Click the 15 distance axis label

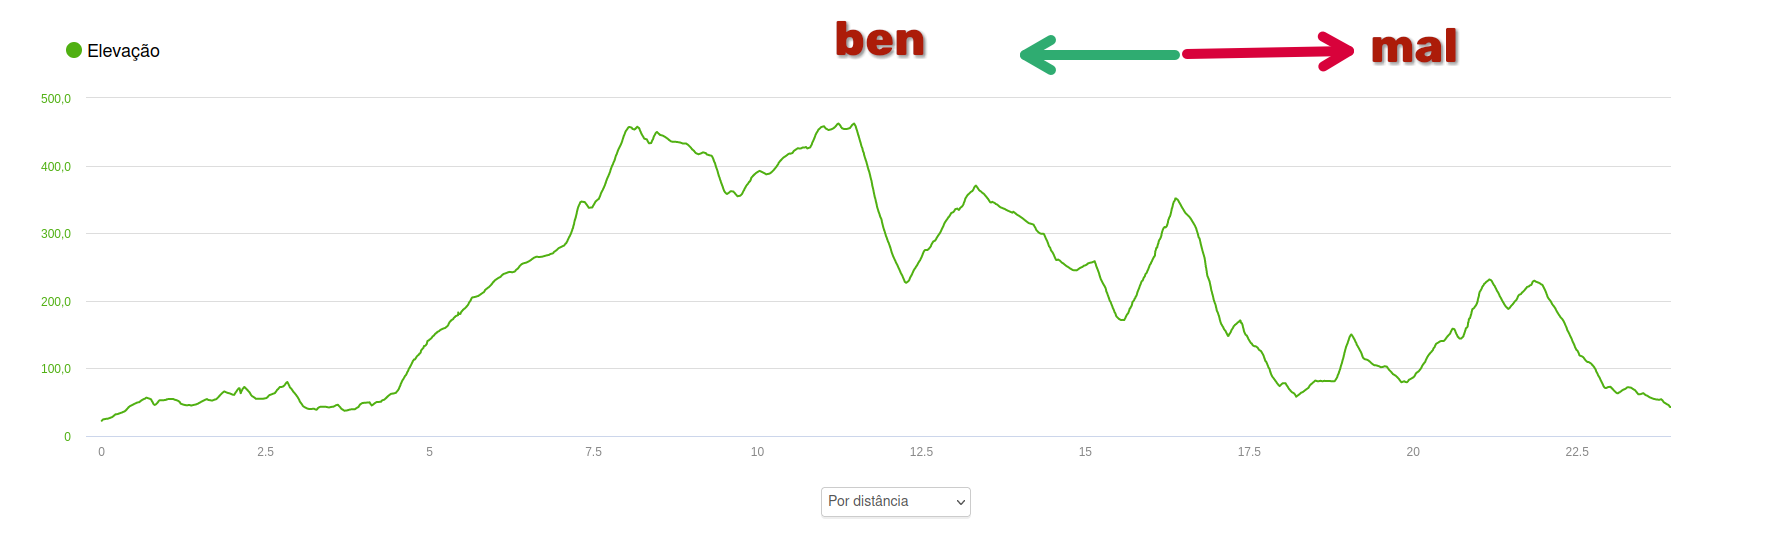(x=1085, y=452)
